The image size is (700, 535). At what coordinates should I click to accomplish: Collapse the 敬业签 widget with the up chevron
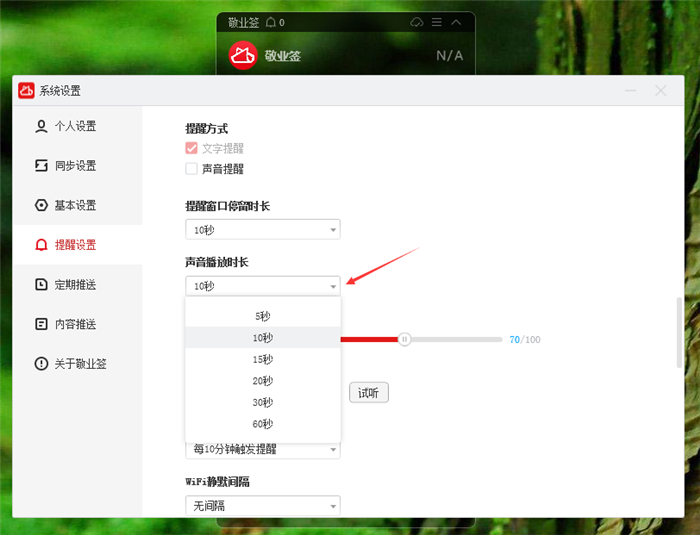click(x=456, y=22)
